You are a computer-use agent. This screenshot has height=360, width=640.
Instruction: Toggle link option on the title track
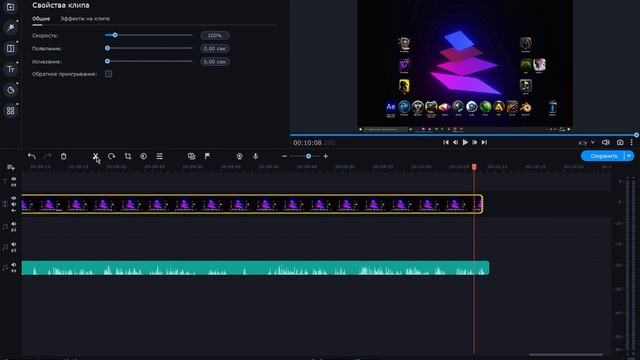pos(13,185)
